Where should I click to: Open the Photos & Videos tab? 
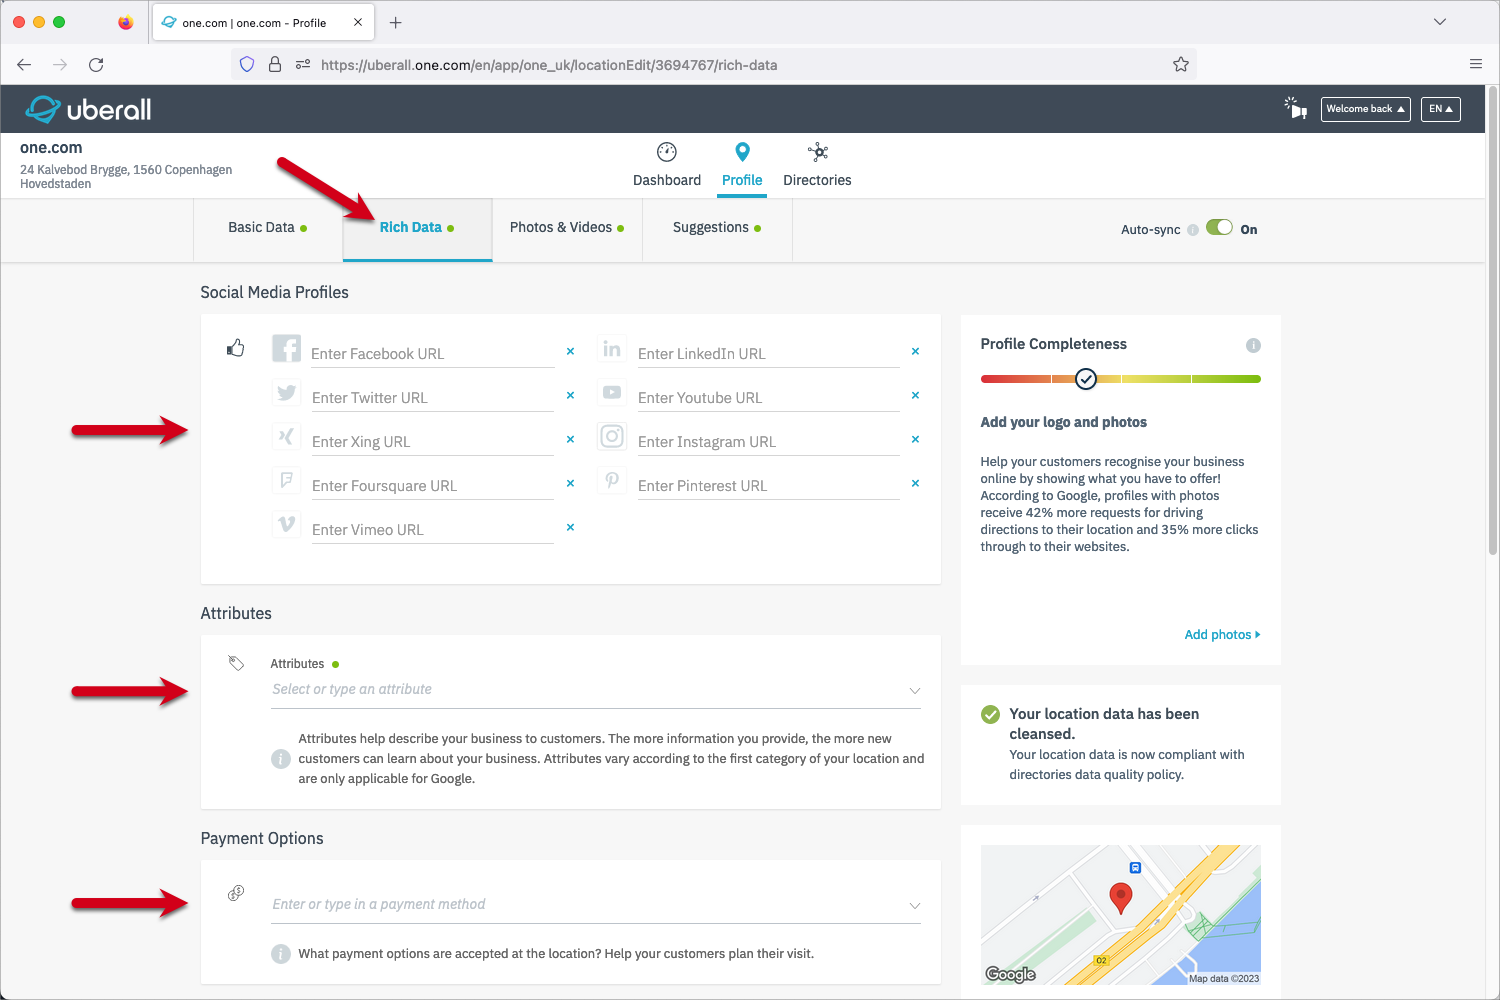pos(566,228)
